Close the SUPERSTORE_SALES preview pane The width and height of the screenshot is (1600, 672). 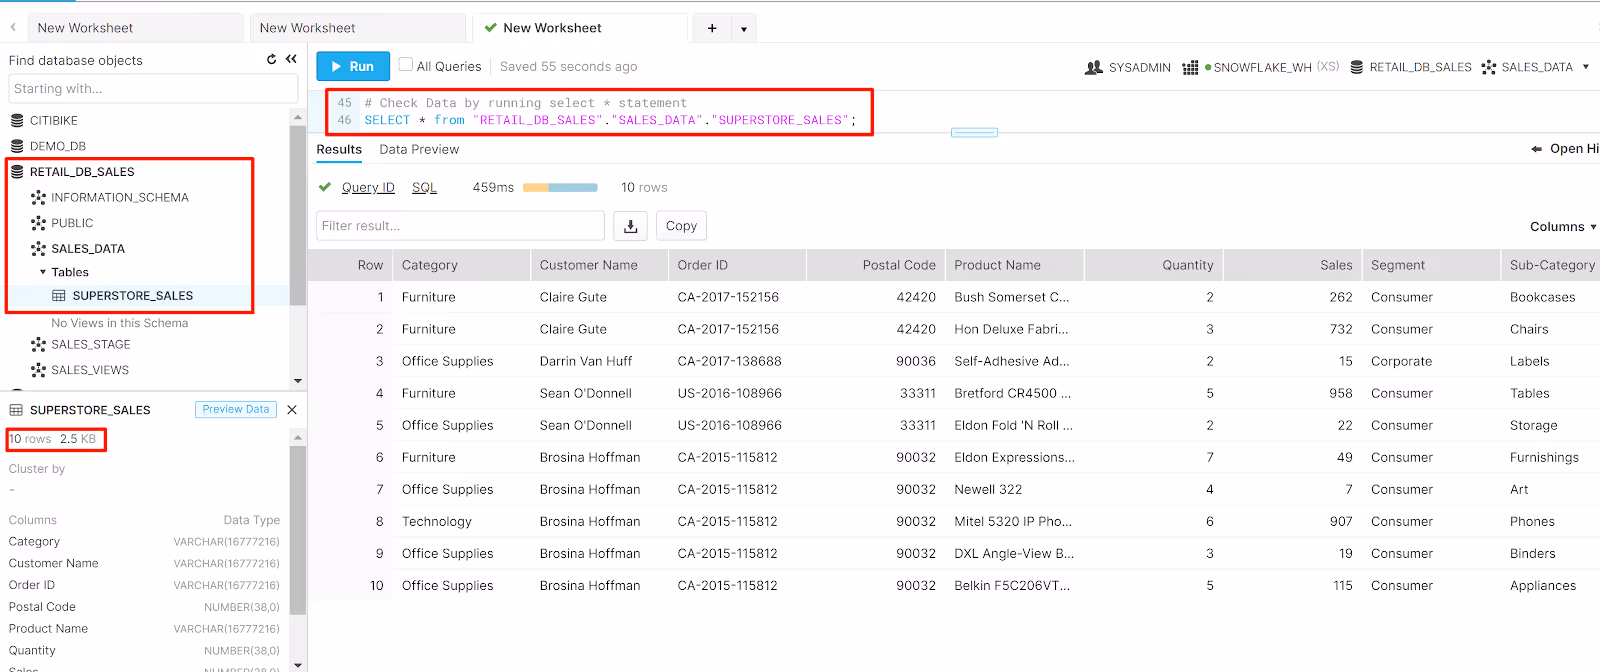pyautogui.click(x=292, y=410)
